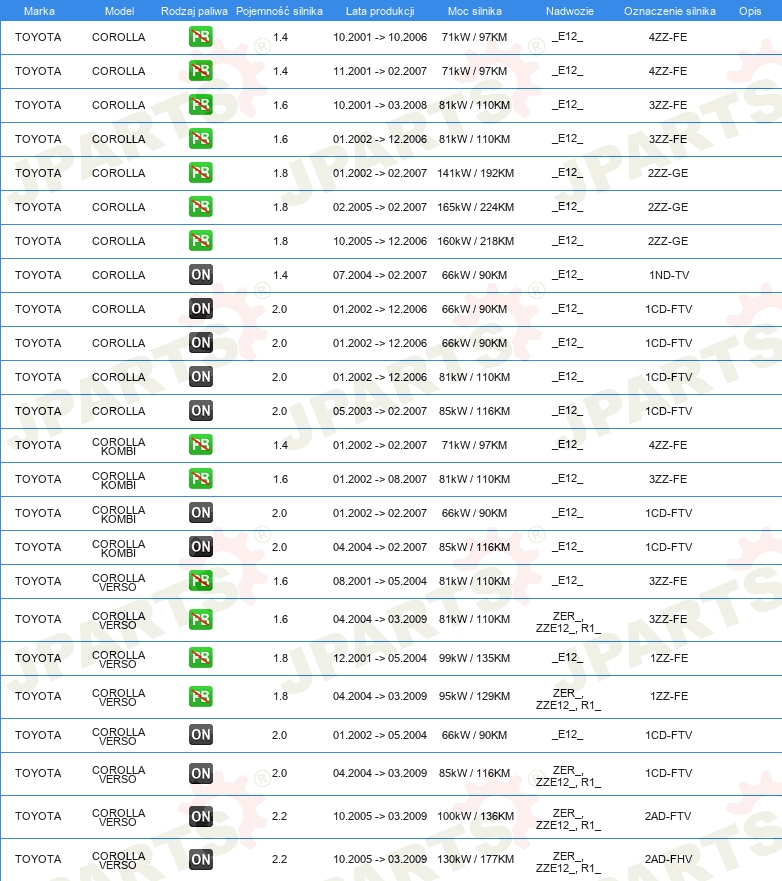The width and height of the screenshot is (782, 881).
Task: Click the Pojemność silnika column header
Action: tap(279, 11)
